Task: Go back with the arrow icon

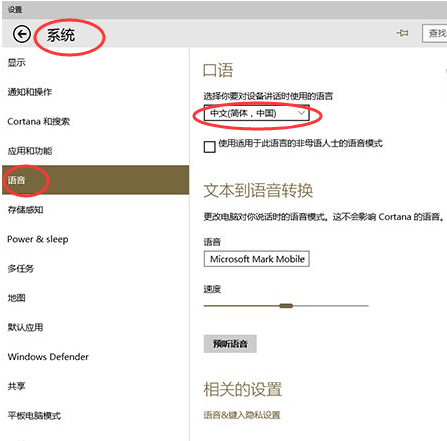Action: pyautogui.click(x=22, y=34)
